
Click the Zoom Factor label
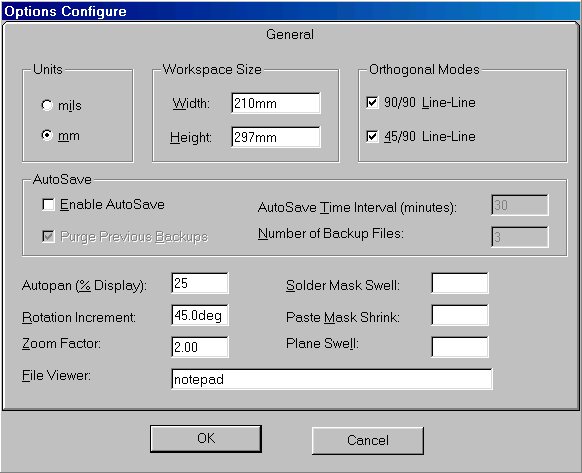(61, 343)
